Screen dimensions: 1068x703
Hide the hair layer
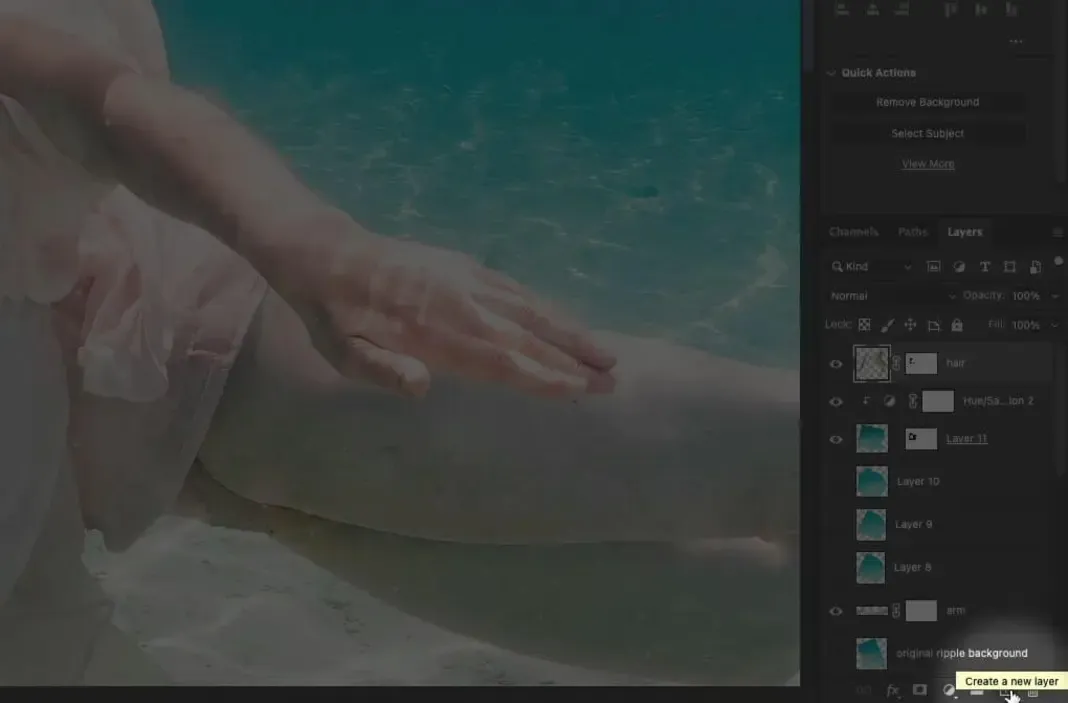click(x=836, y=363)
